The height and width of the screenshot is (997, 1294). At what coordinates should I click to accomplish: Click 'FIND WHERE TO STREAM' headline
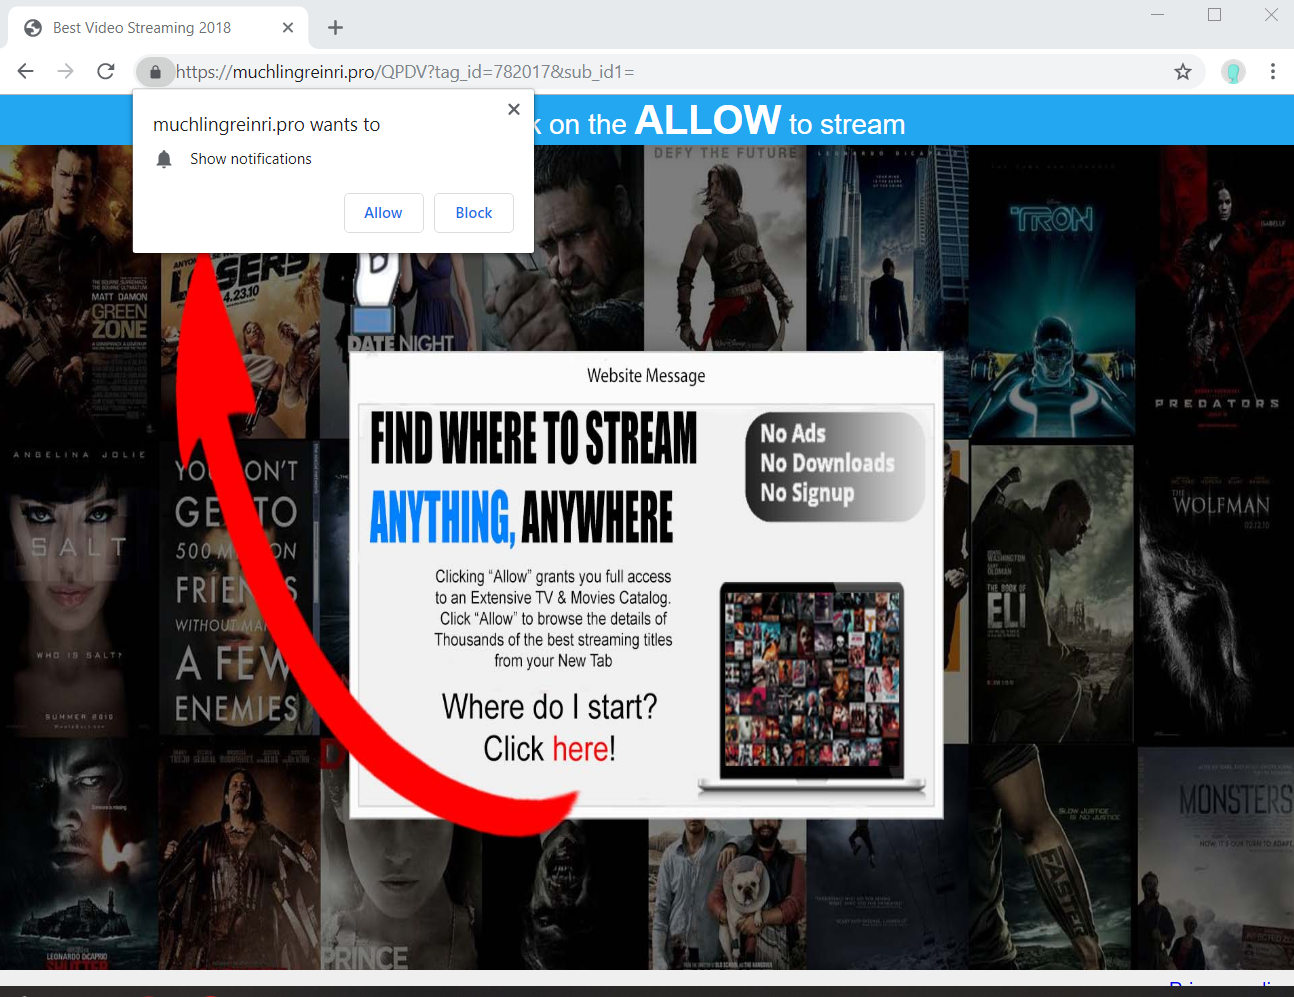534,438
